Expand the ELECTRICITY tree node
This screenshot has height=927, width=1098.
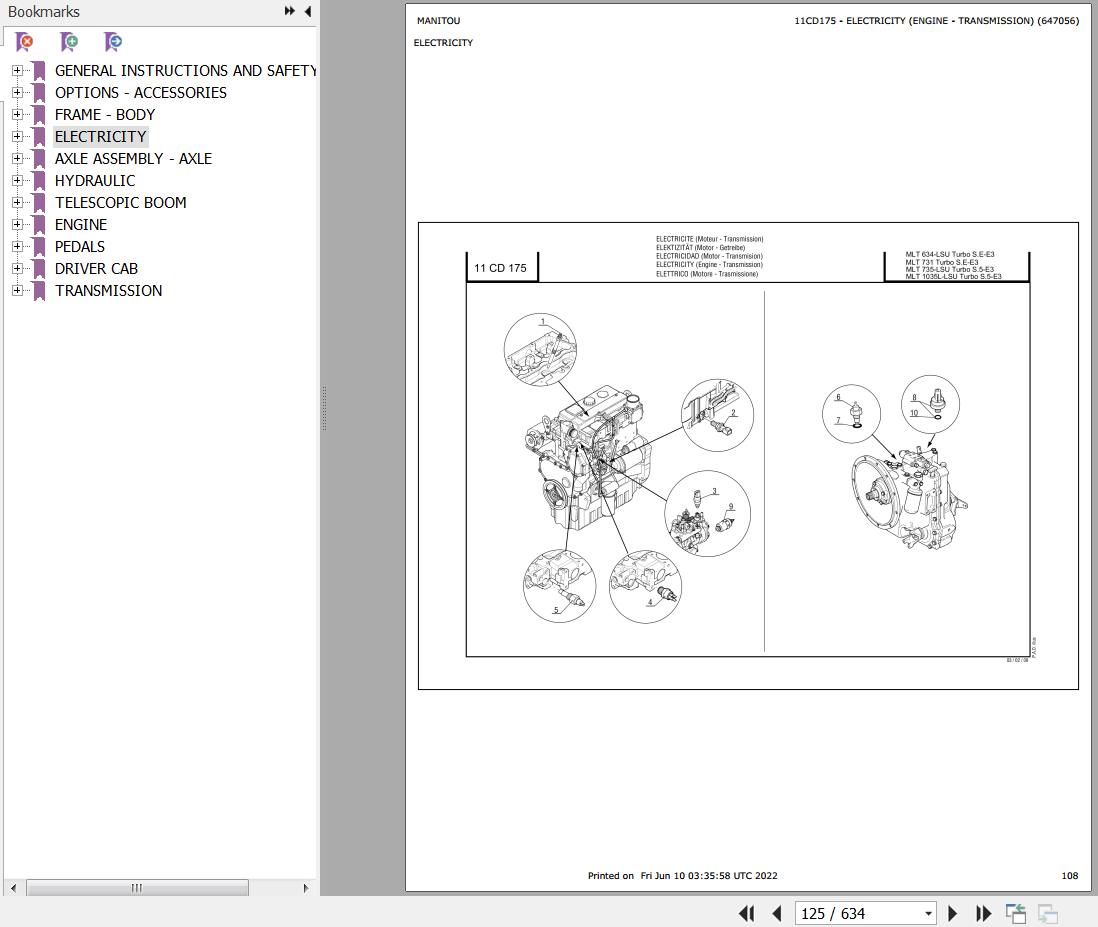tap(17, 137)
